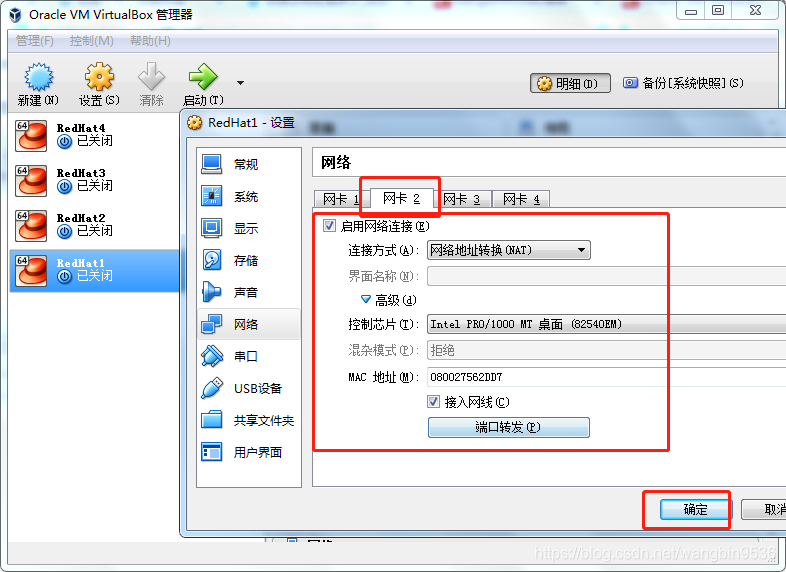Viewport: 786px width, 572px height.
Task: Select the RedHat2 virtual machine
Action: (94, 226)
